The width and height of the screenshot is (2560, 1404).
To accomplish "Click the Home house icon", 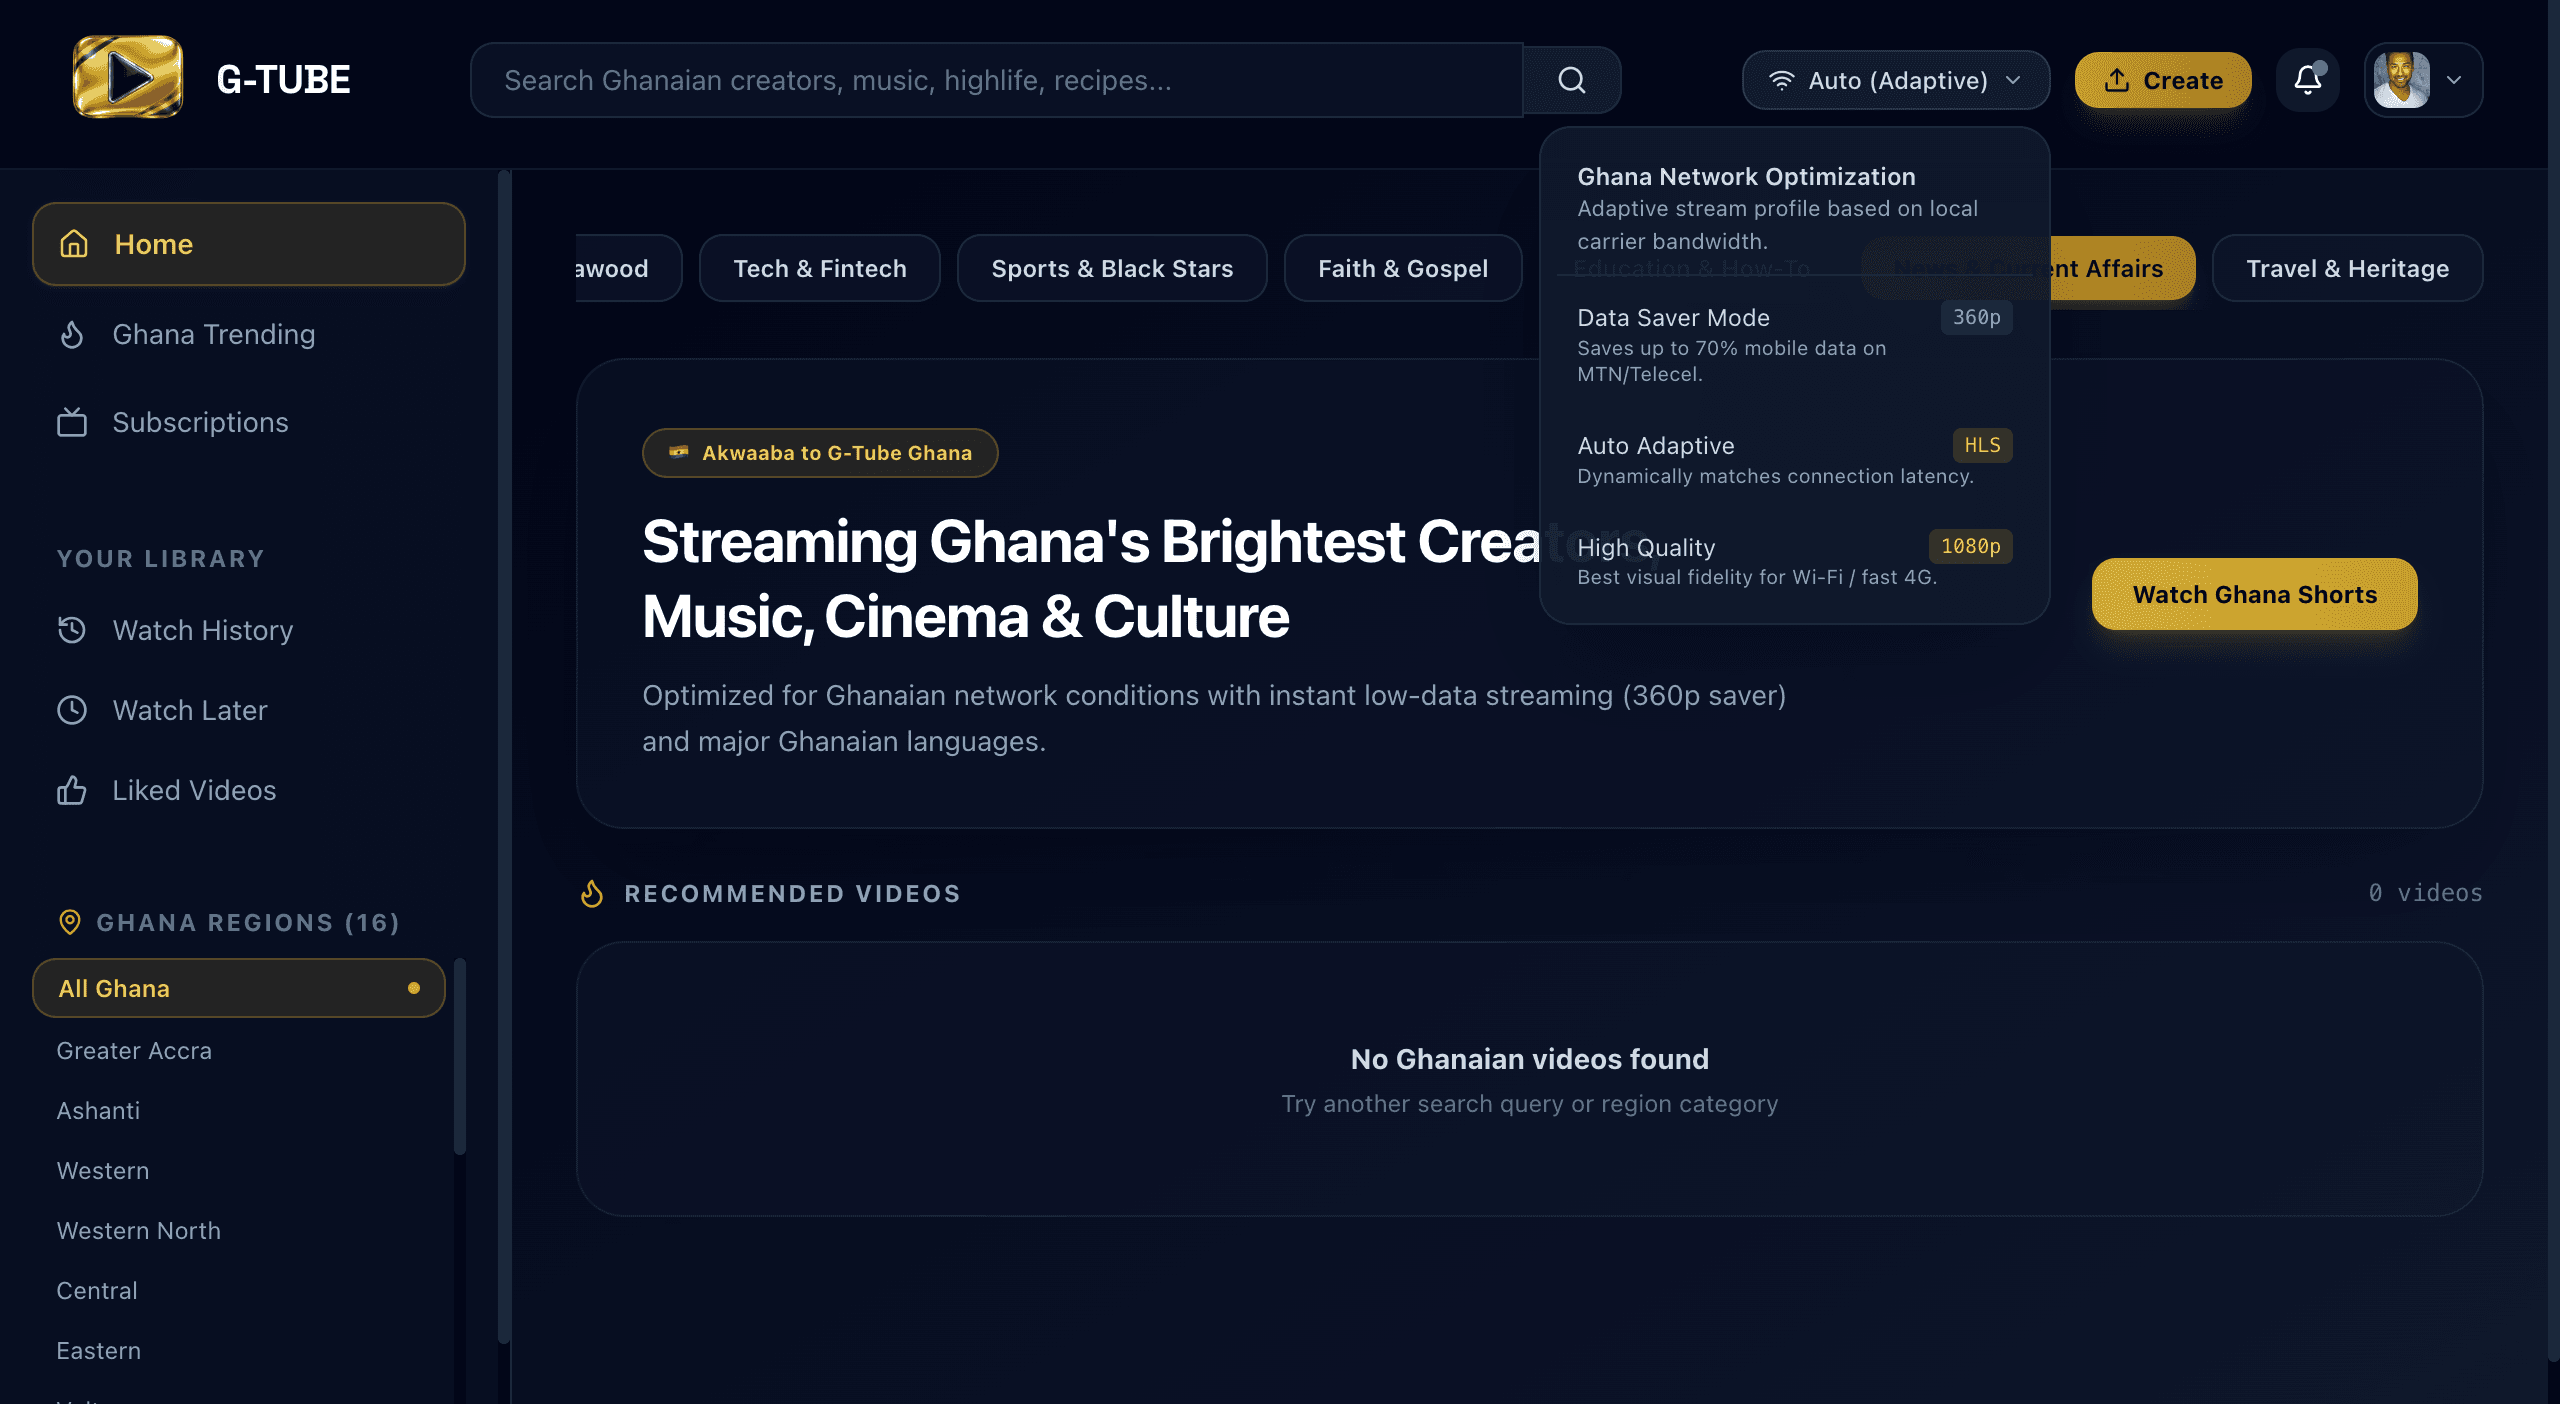I will 74,244.
